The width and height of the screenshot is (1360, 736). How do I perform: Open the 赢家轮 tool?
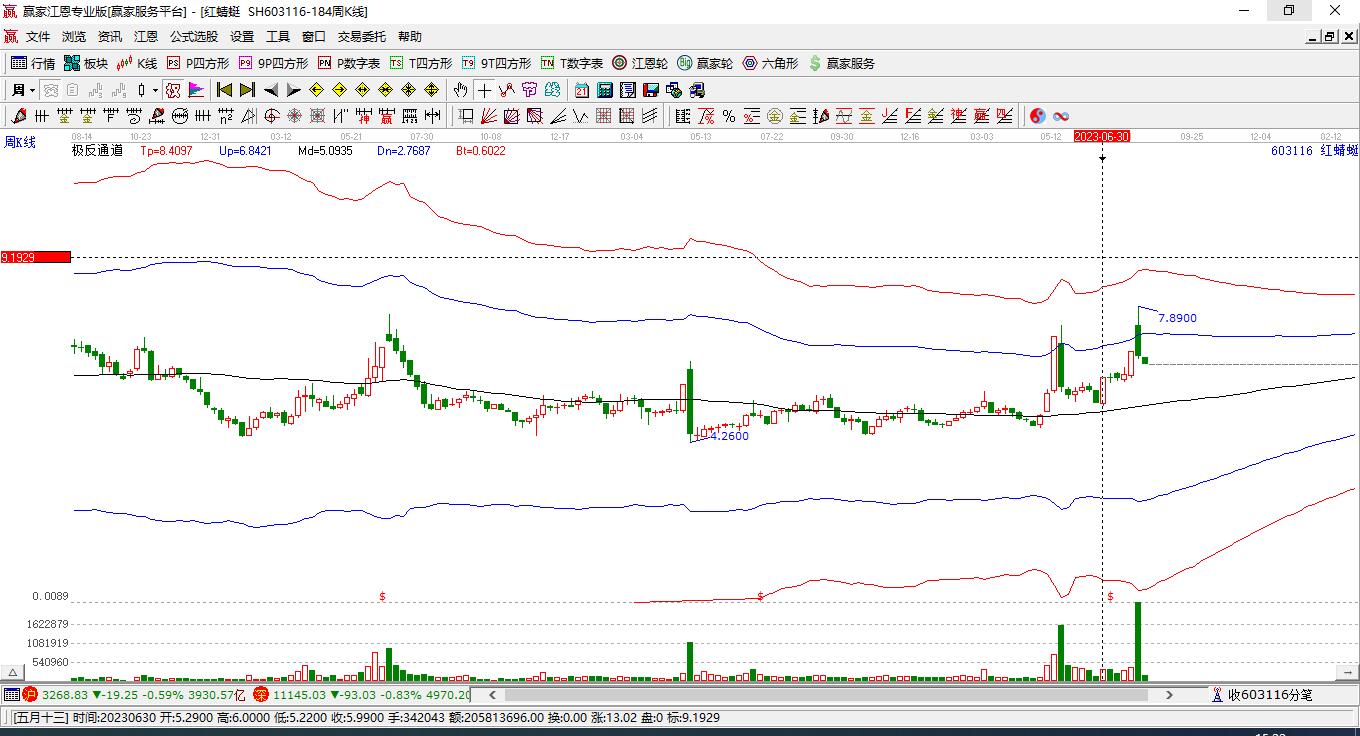(x=705, y=63)
